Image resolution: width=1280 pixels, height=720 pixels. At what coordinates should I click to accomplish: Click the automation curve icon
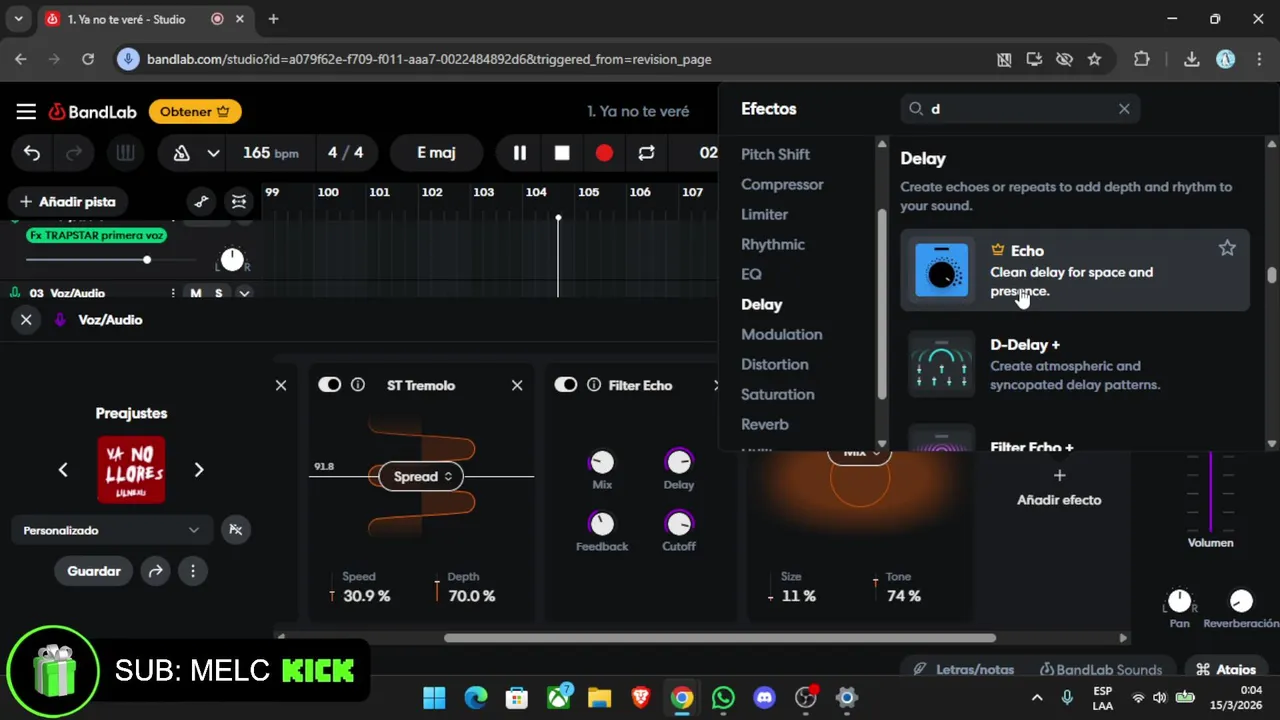click(202, 202)
